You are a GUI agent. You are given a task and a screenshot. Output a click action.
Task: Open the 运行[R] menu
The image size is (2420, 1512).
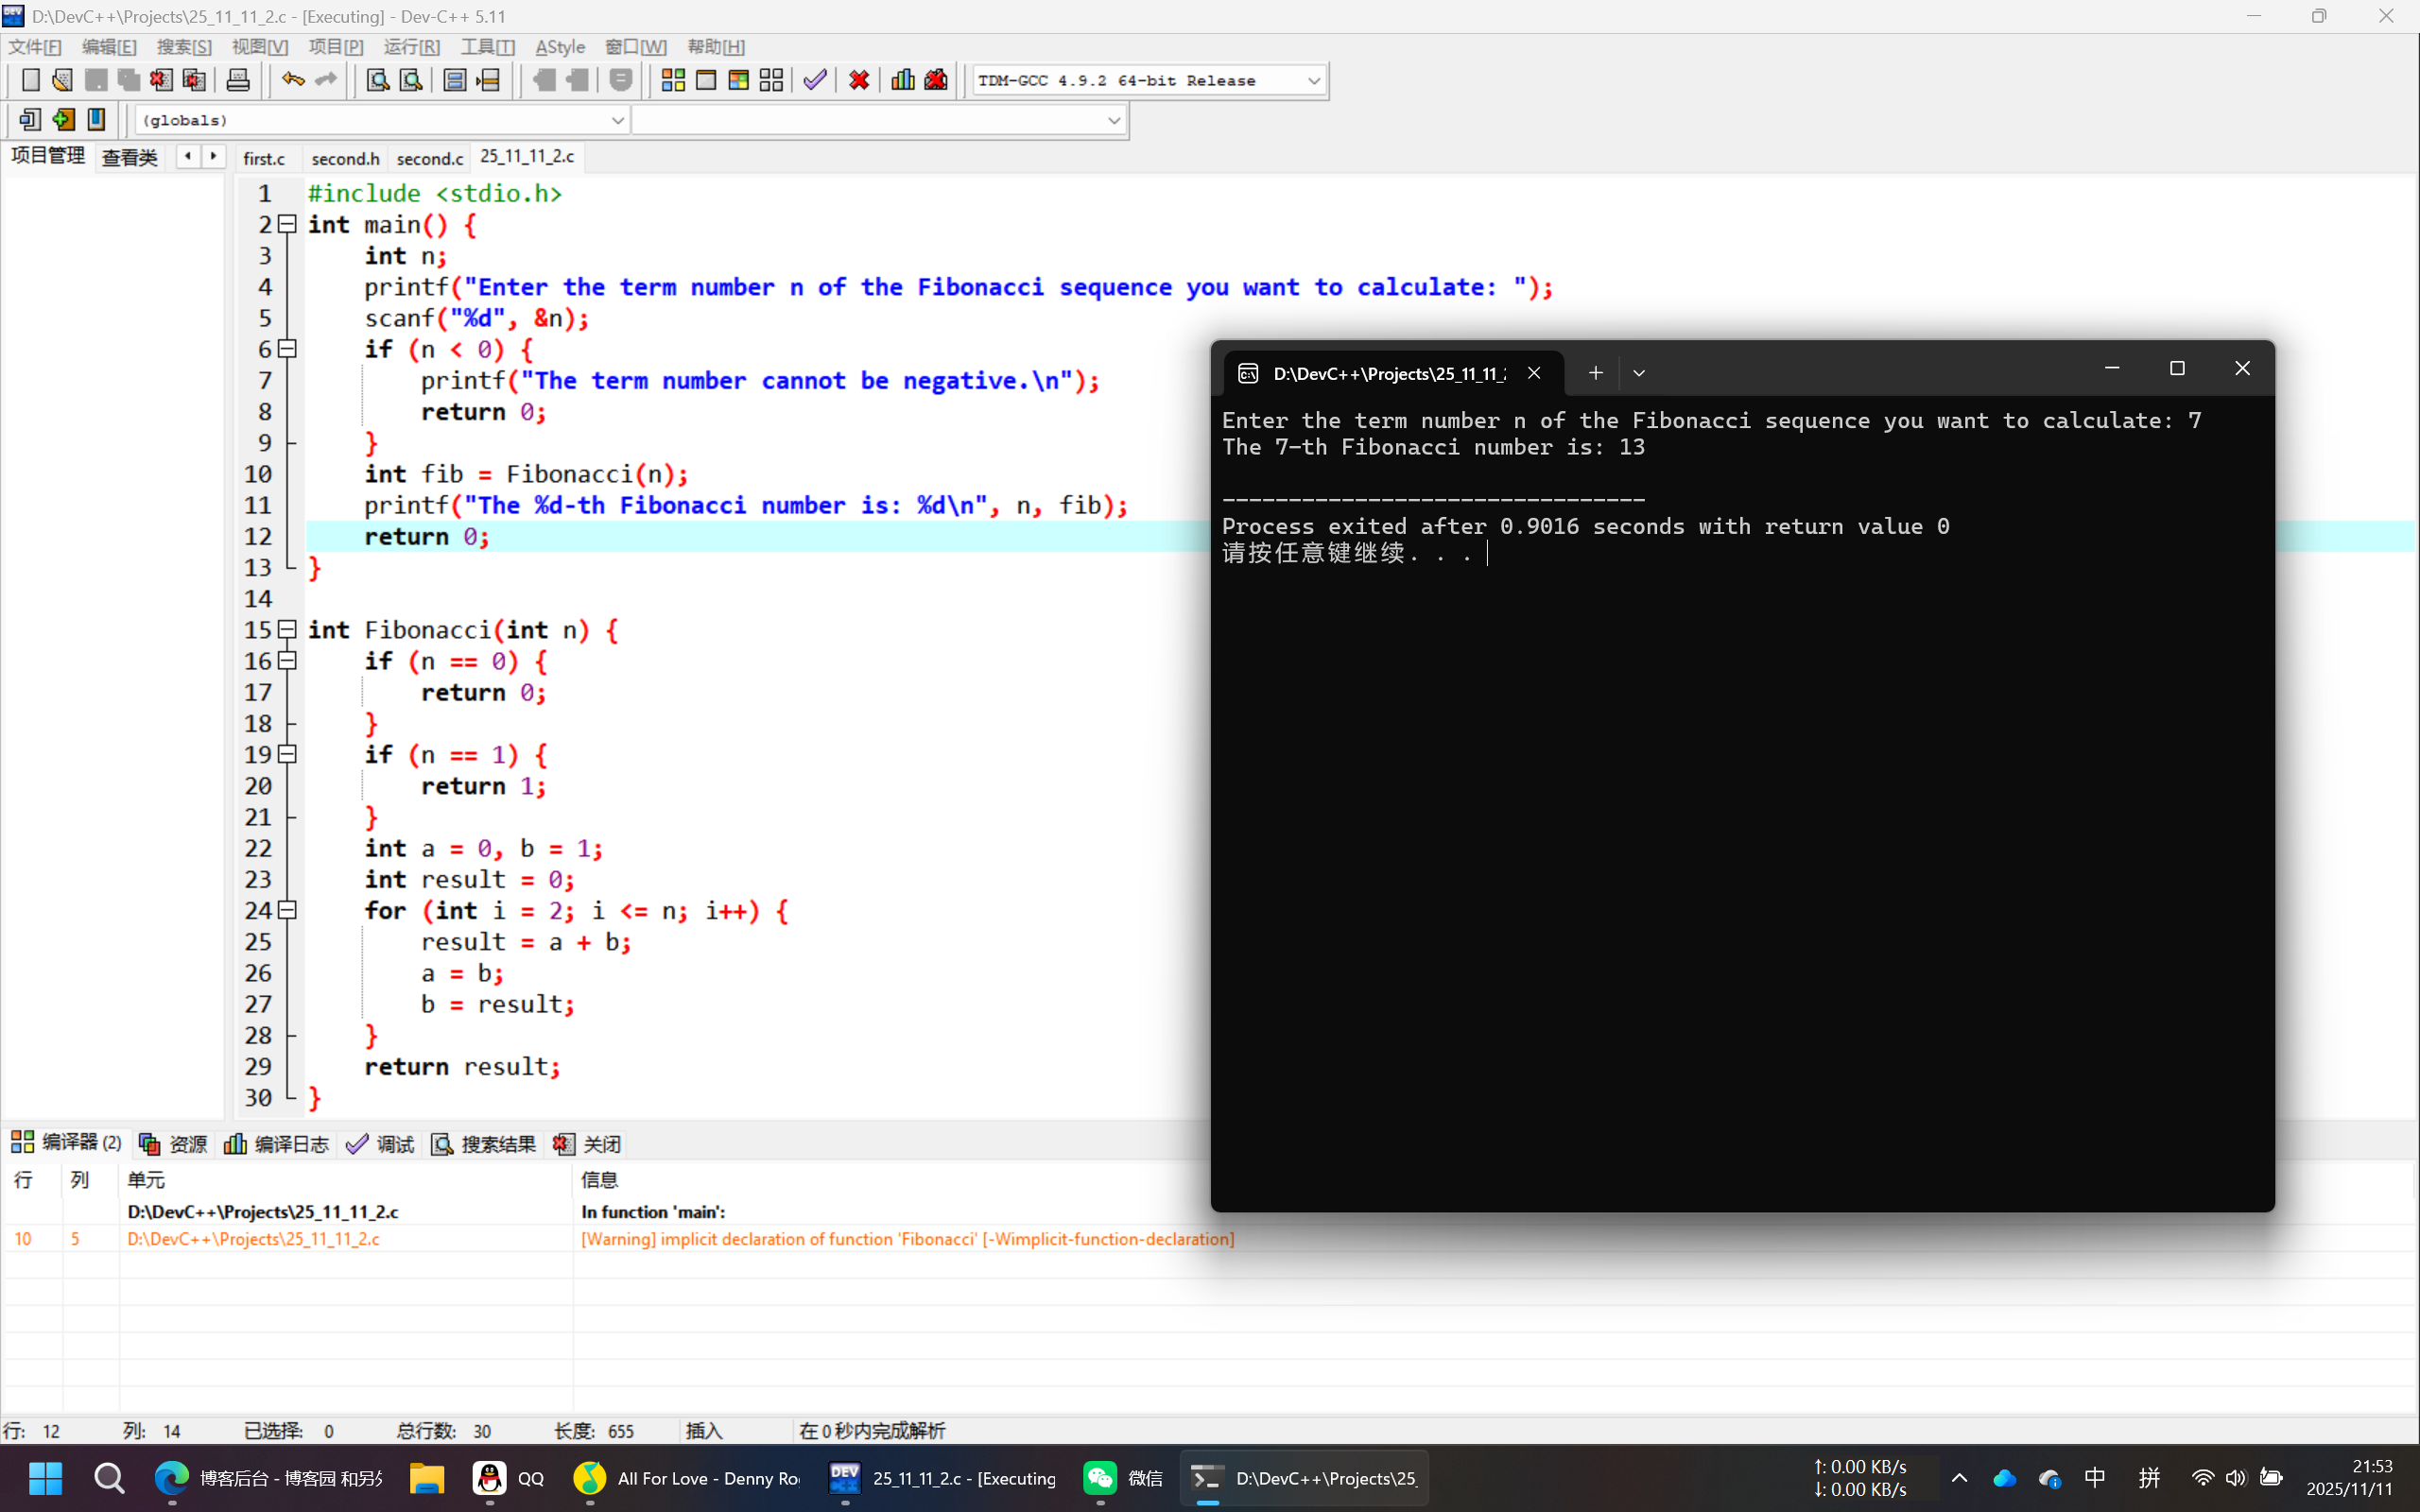click(411, 47)
